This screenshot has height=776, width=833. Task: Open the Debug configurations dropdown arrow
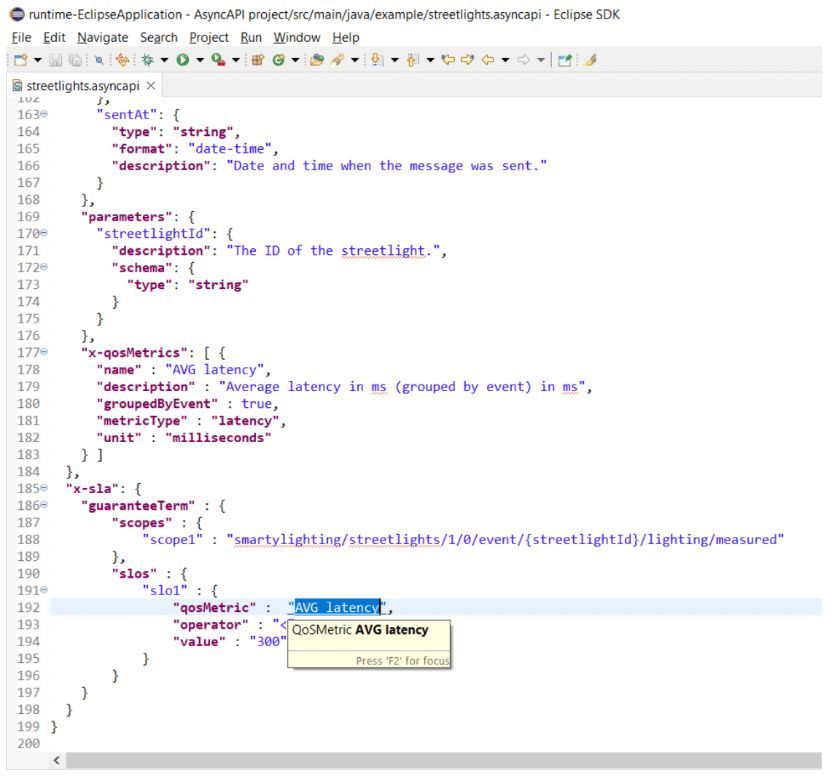[164, 60]
